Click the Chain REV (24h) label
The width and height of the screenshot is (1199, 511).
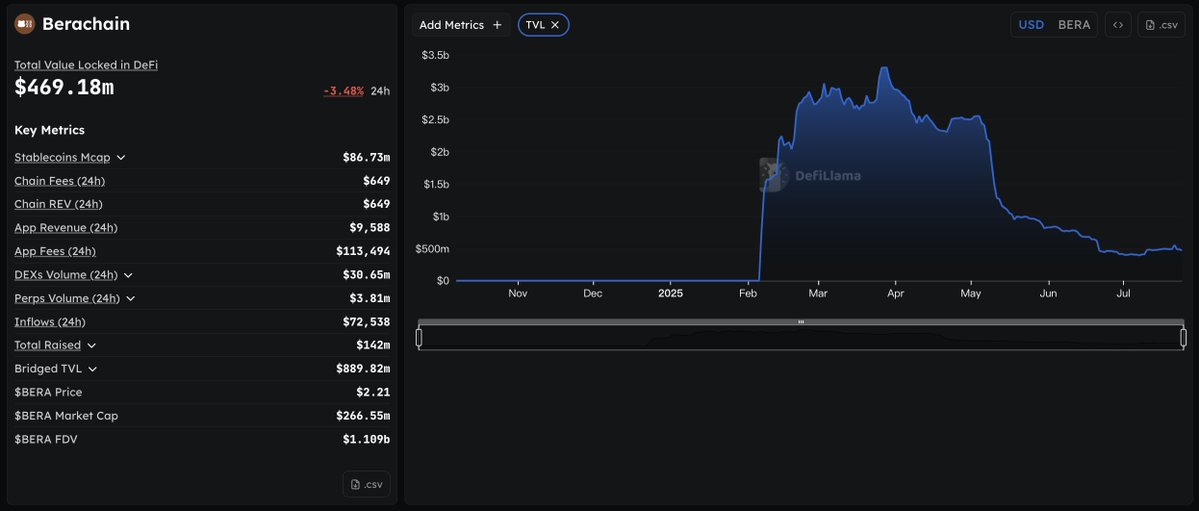(58, 204)
